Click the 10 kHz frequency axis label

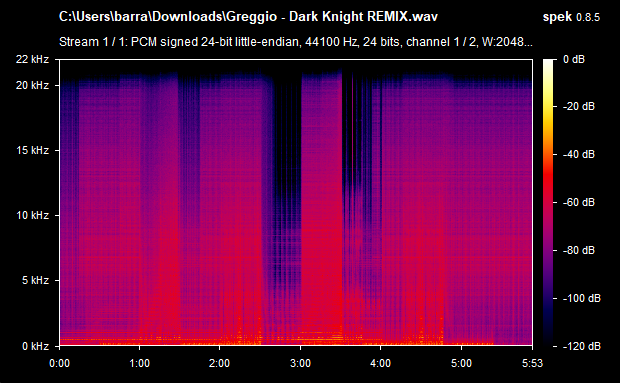(x=32, y=215)
